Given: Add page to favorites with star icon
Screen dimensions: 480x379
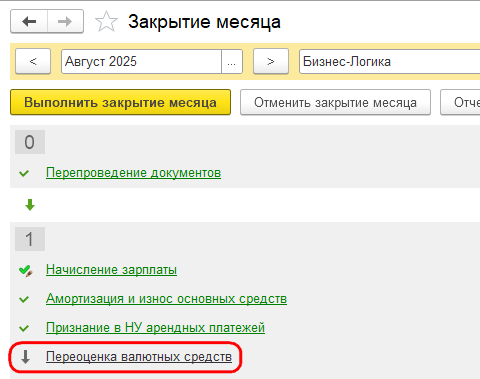Looking at the screenshot, I should click(106, 22).
